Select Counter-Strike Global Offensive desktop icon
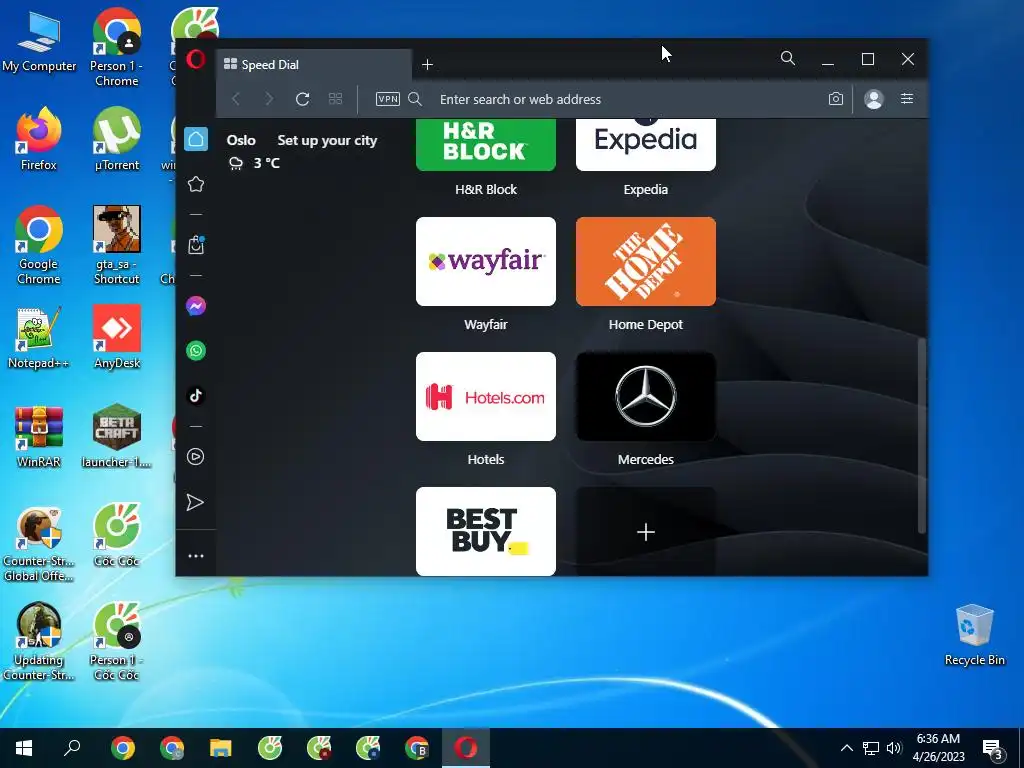This screenshot has height=768, width=1024. pos(39,543)
